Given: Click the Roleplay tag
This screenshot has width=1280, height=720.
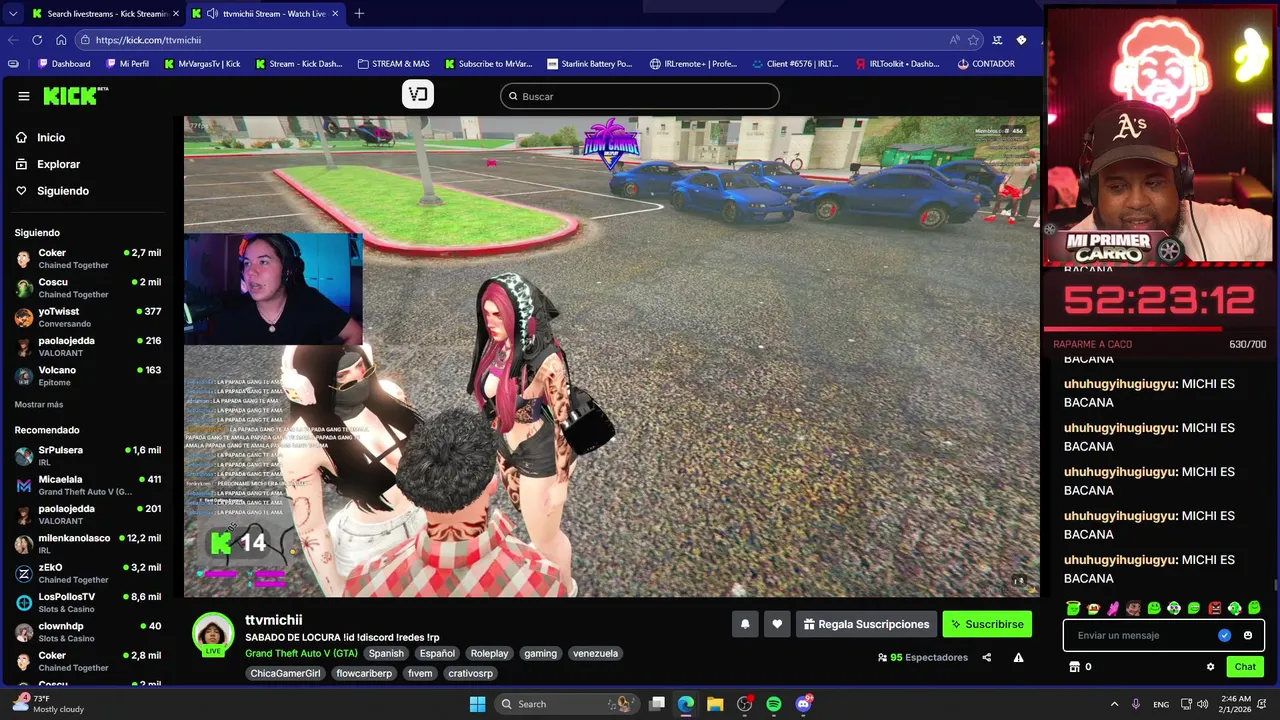Looking at the screenshot, I should pos(489,653).
